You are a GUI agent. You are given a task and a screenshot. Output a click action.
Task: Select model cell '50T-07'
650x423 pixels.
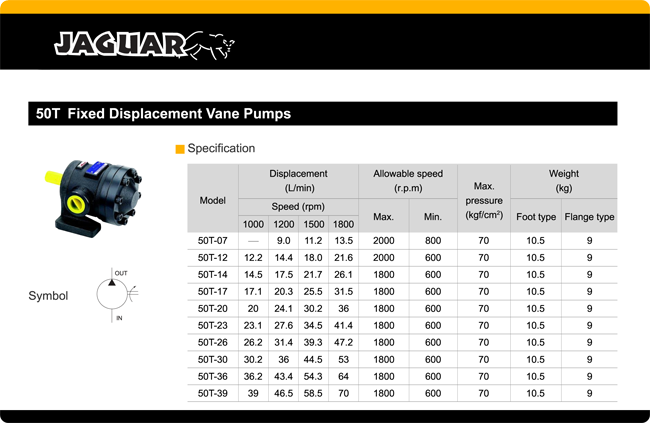[x=213, y=241]
